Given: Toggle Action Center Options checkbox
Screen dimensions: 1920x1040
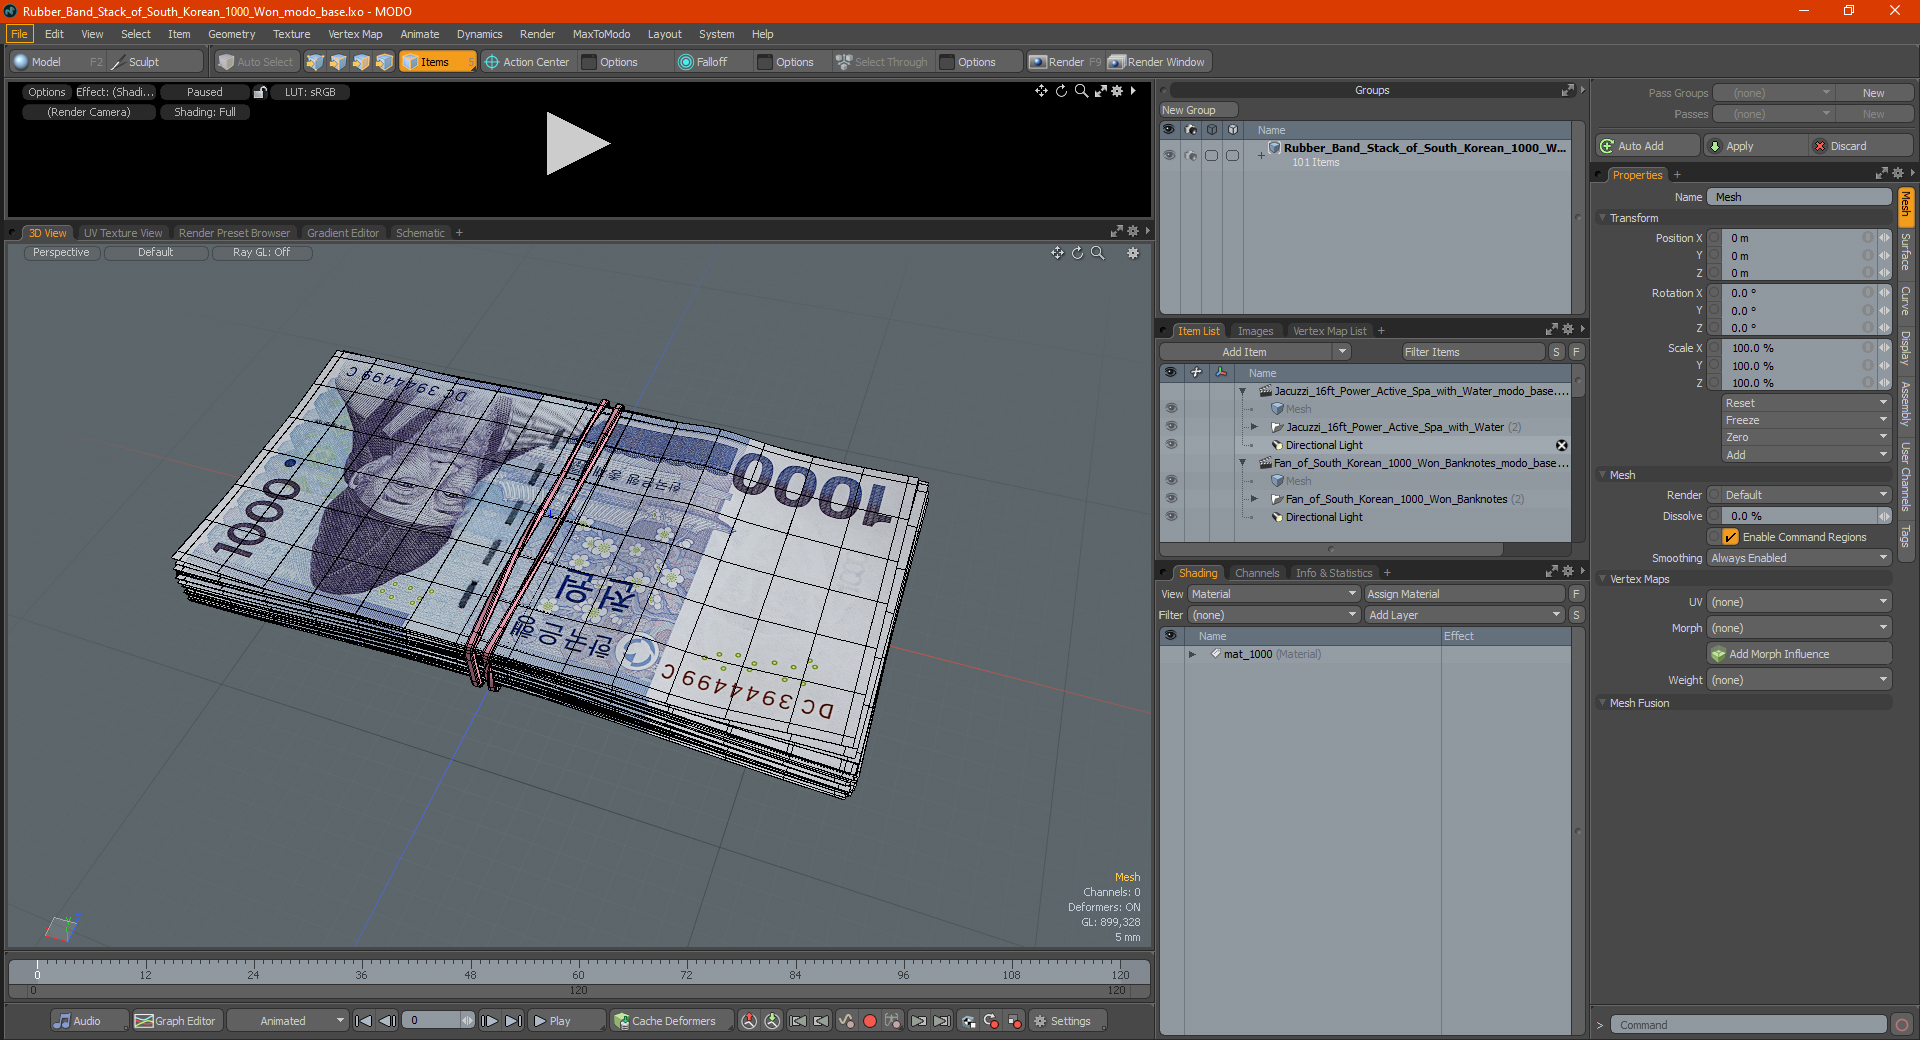Looking at the screenshot, I should (x=589, y=62).
